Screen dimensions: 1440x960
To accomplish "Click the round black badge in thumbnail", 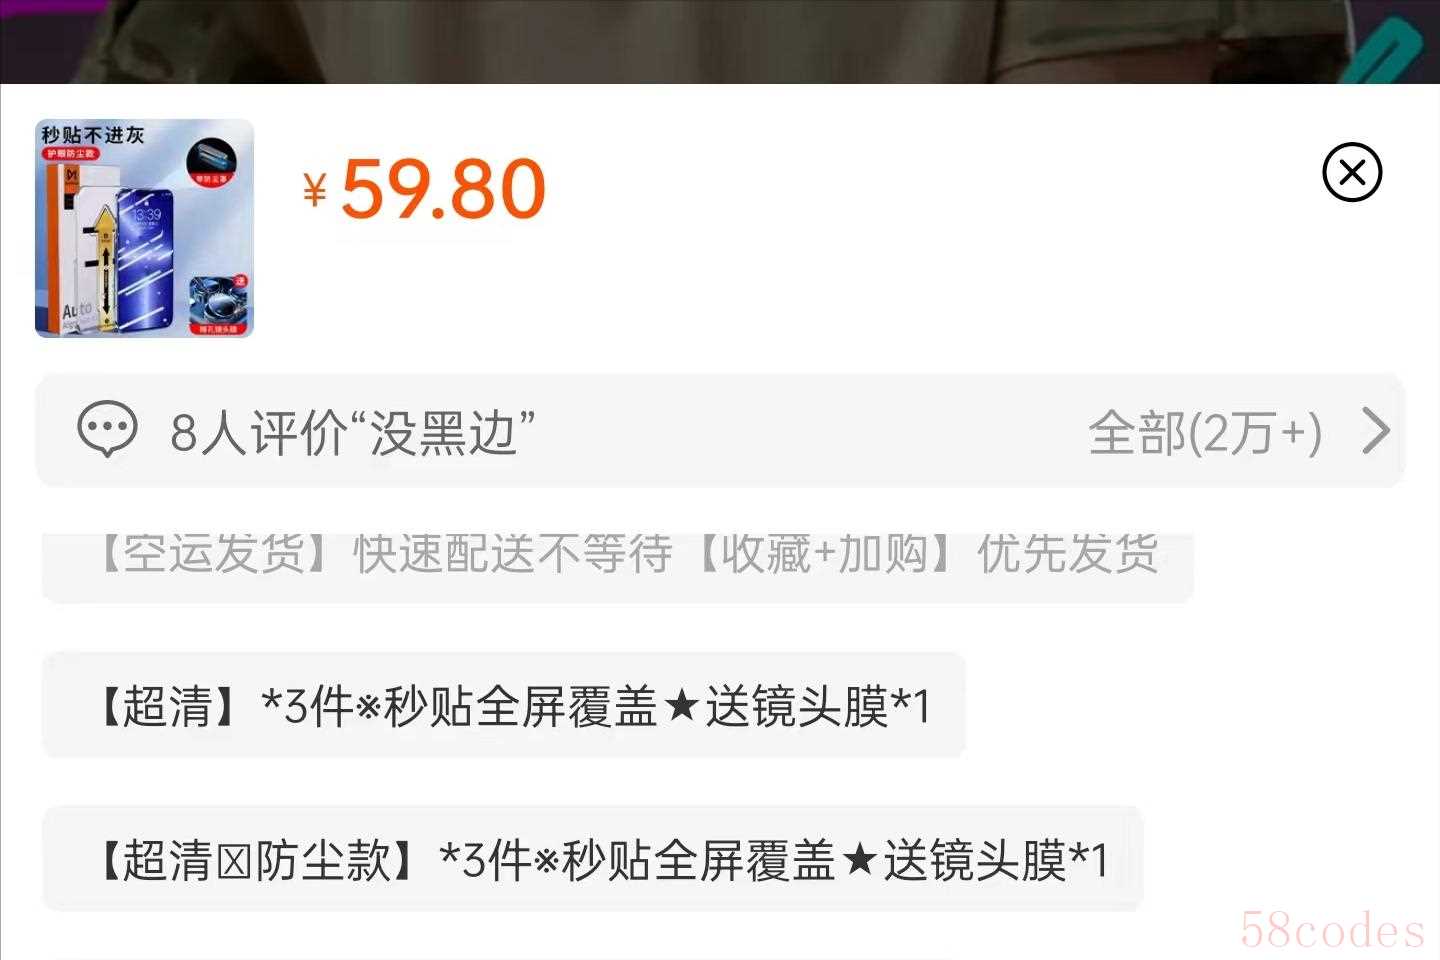I will (211, 163).
